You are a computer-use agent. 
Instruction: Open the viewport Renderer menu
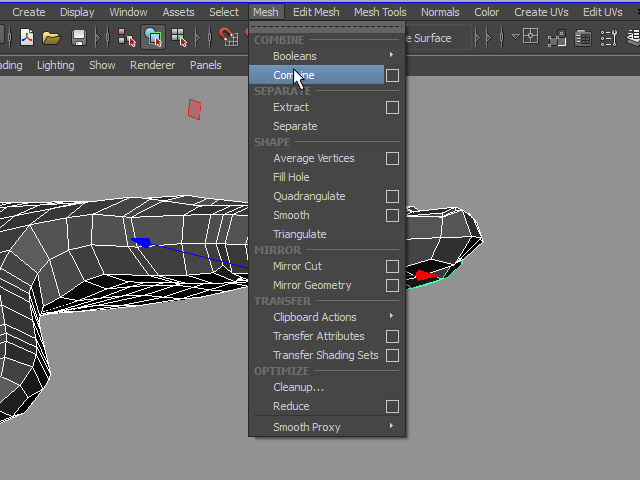152,65
